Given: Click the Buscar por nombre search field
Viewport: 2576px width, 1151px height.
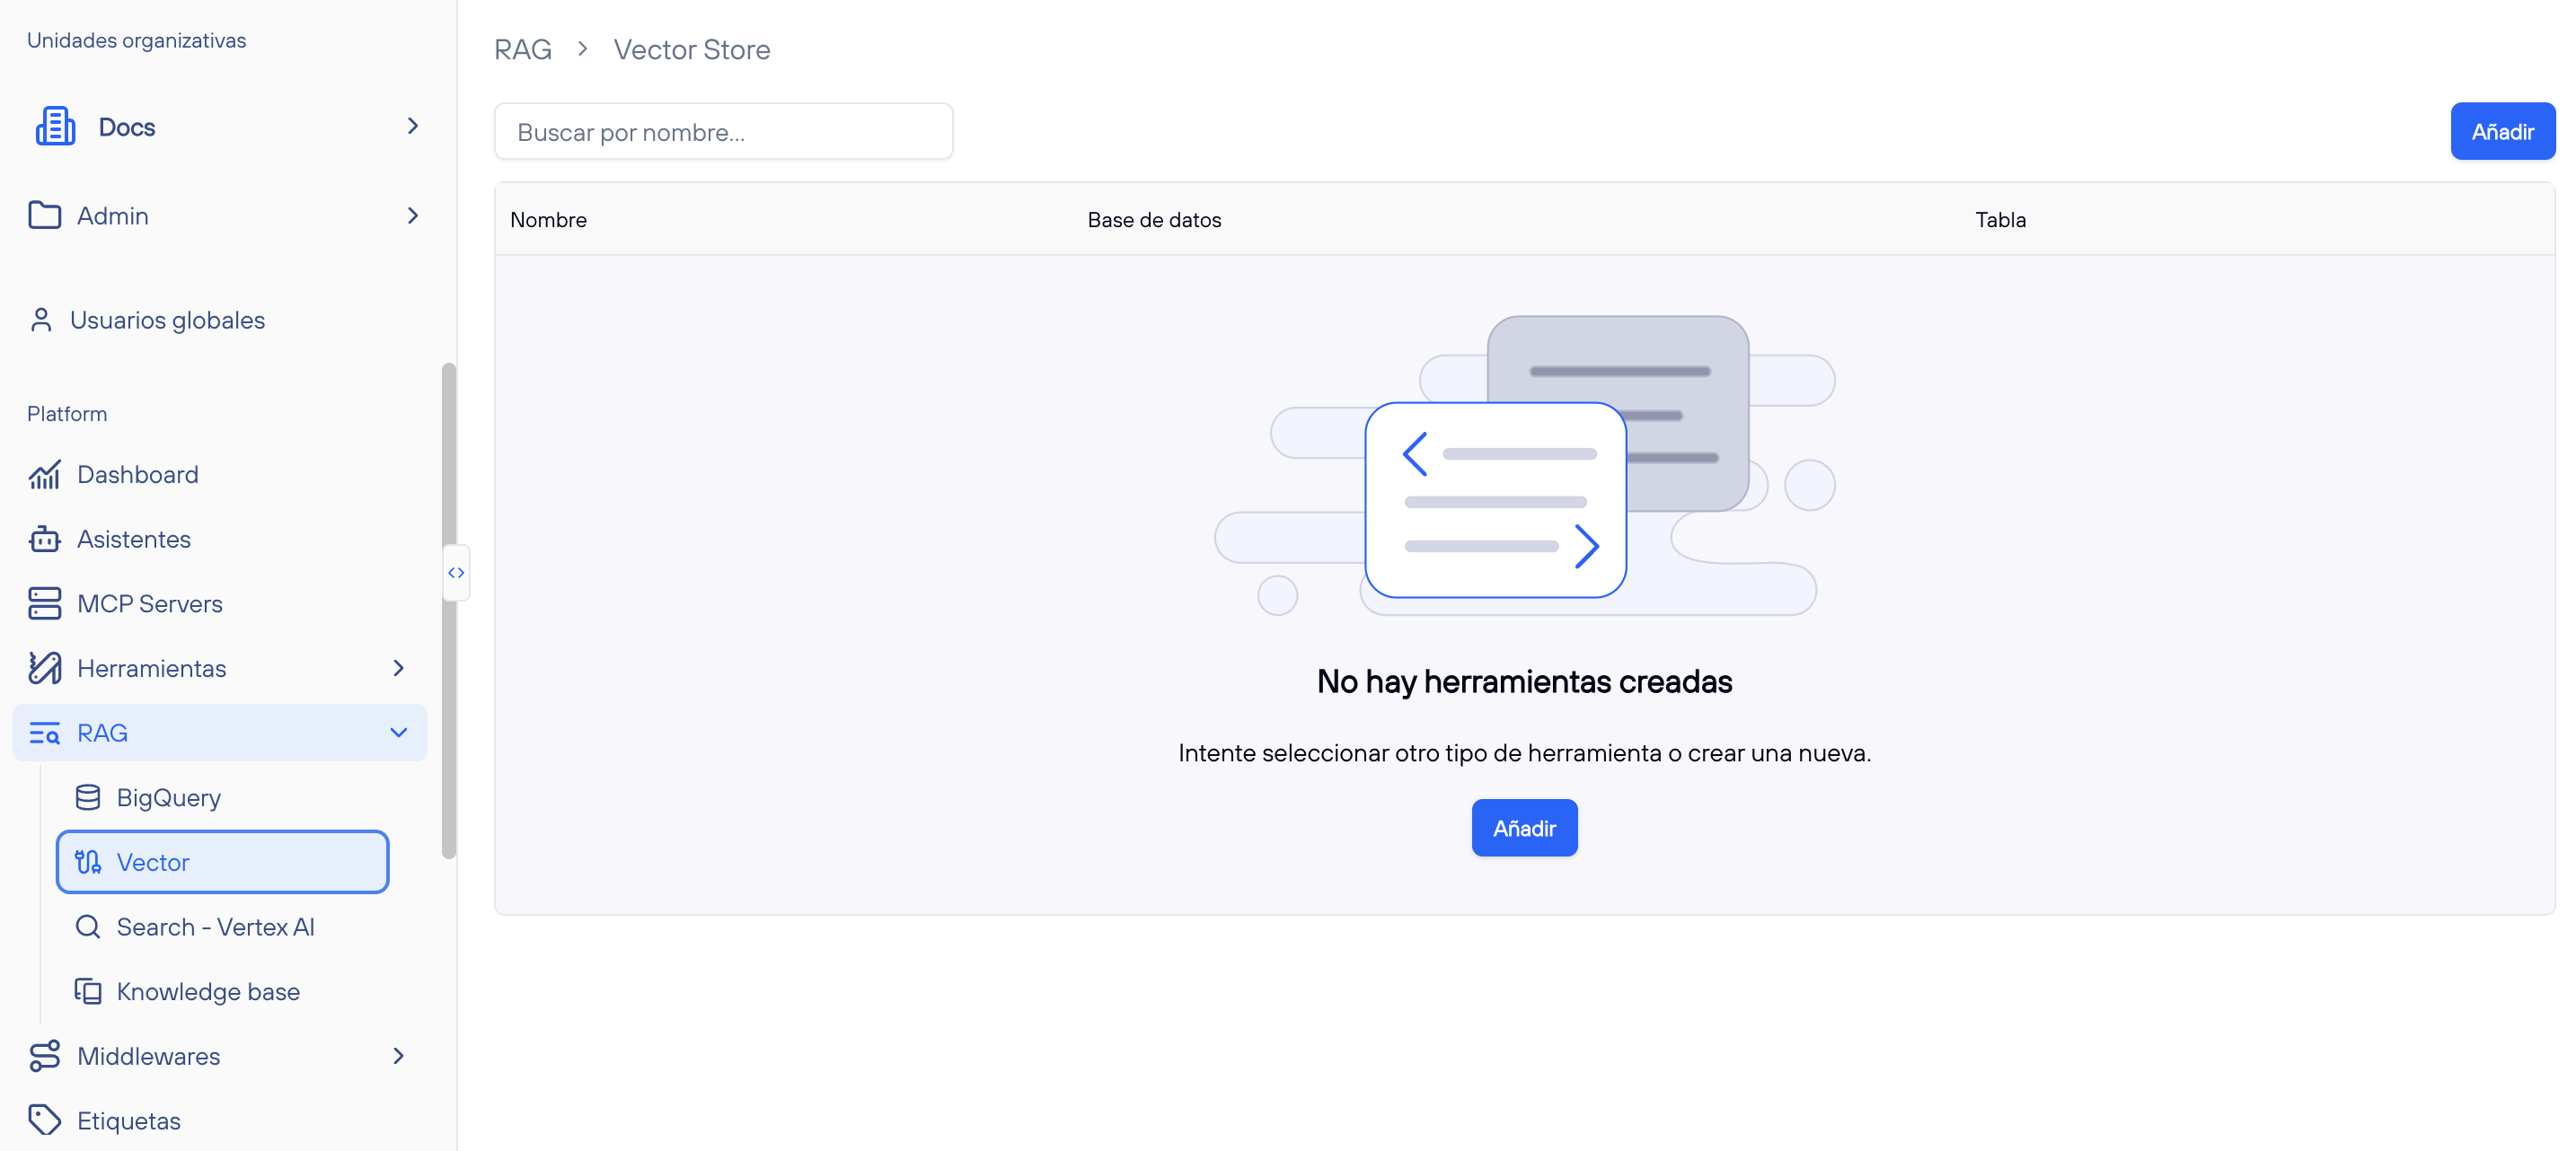Looking at the screenshot, I should click(x=723, y=131).
